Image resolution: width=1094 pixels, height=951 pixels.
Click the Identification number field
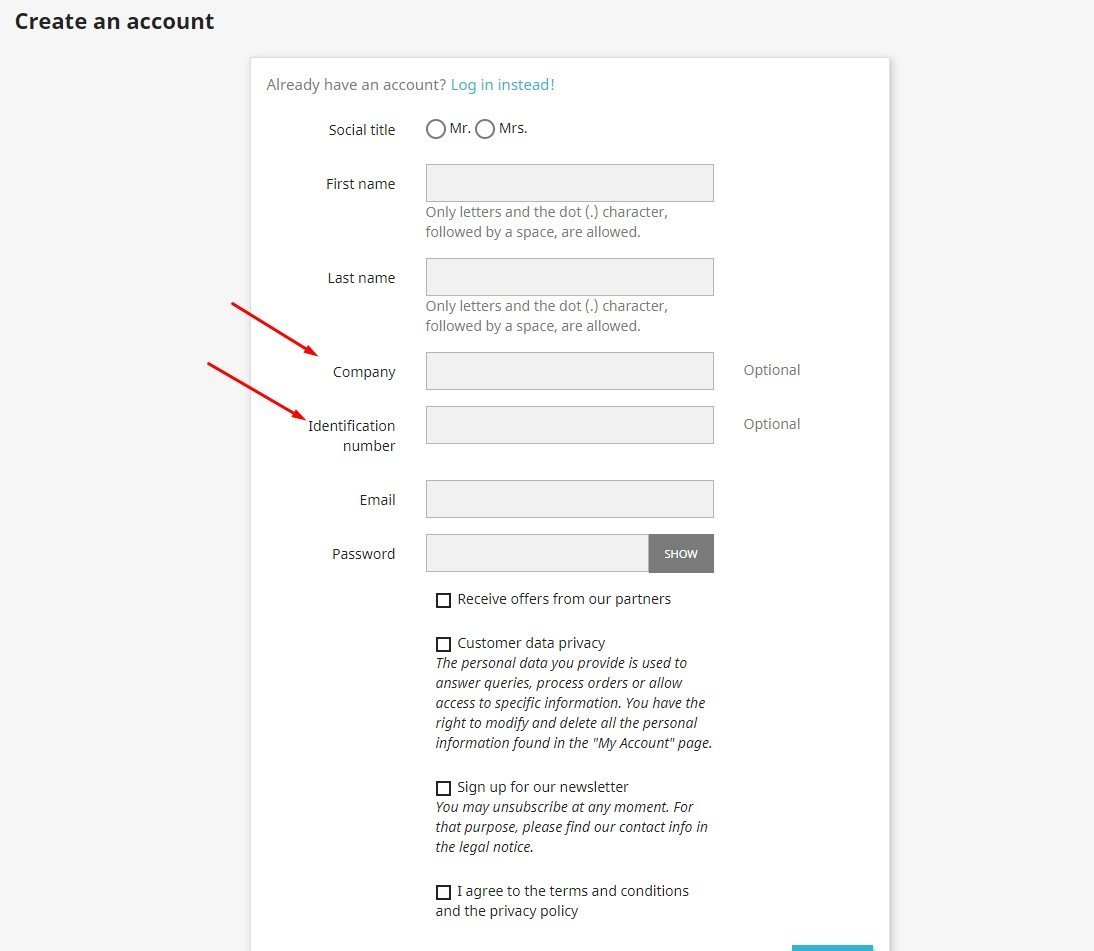[569, 425]
